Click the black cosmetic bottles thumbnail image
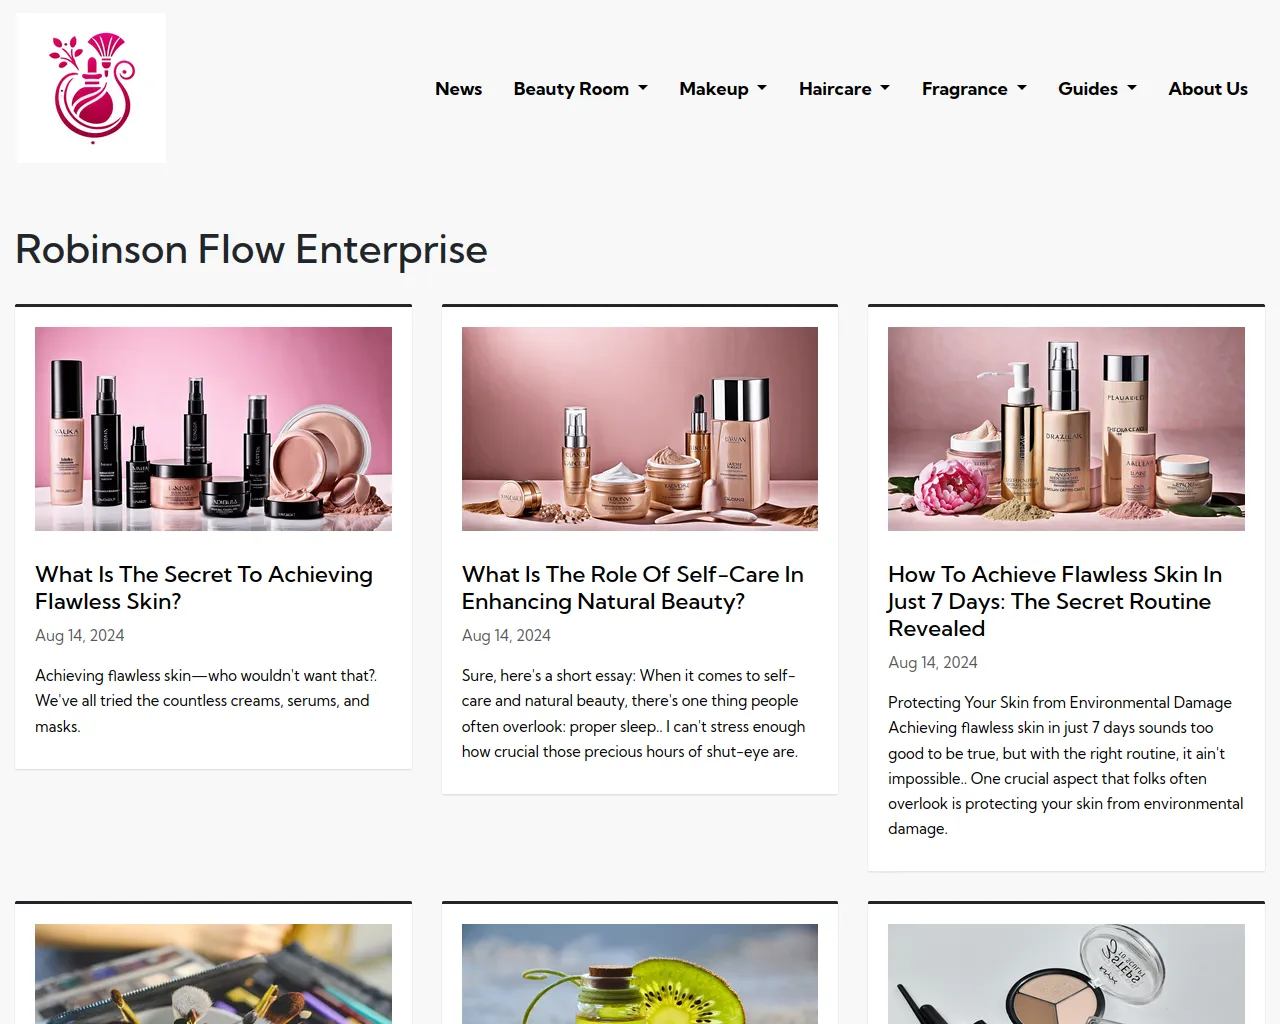 213,429
